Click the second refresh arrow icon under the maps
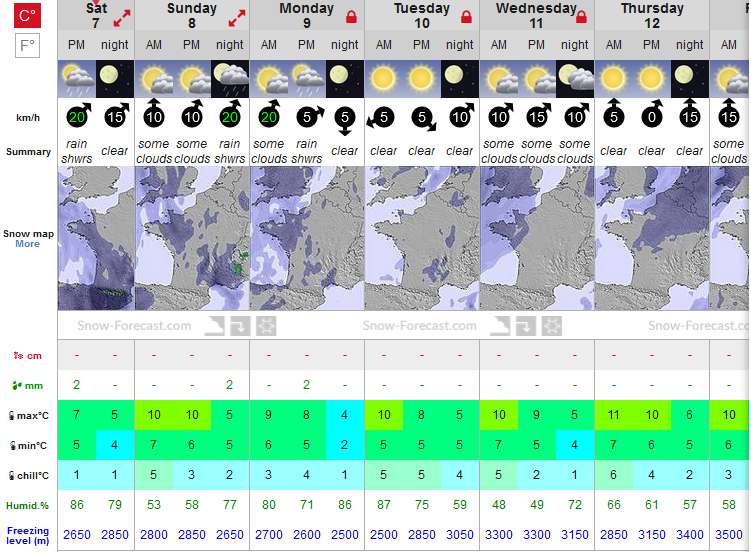Screen dimensions: 751x552 [525, 327]
